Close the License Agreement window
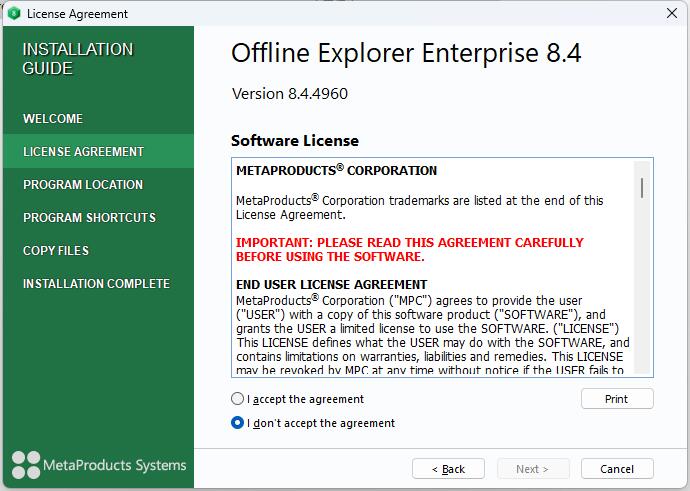The image size is (690, 491). tap(666, 14)
